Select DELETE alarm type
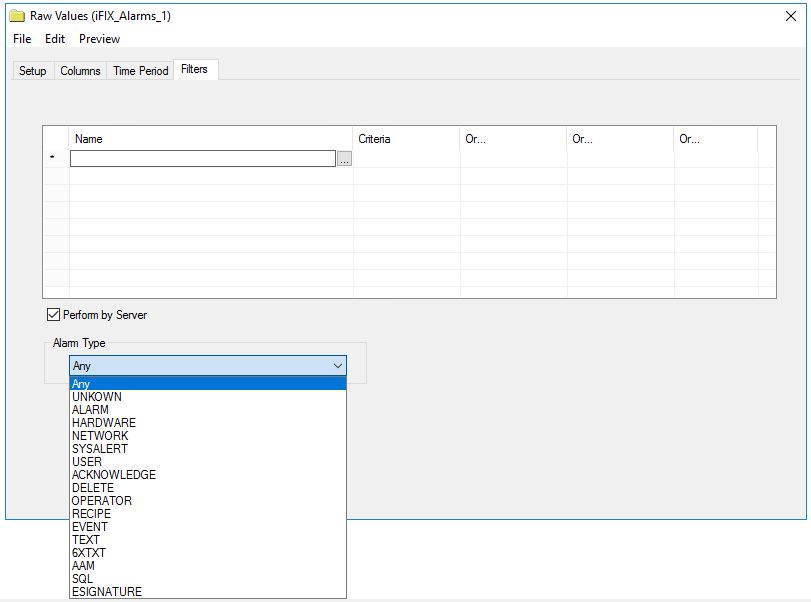The image size is (811, 602). coord(208,488)
